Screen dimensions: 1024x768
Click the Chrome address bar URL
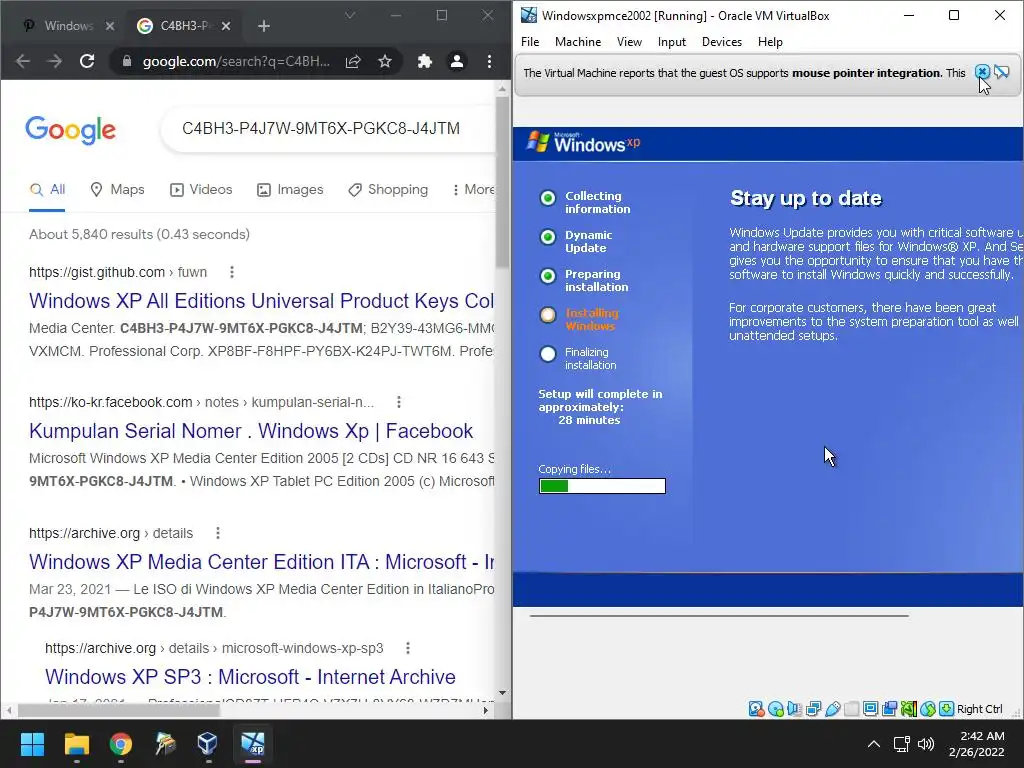tap(236, 61)
